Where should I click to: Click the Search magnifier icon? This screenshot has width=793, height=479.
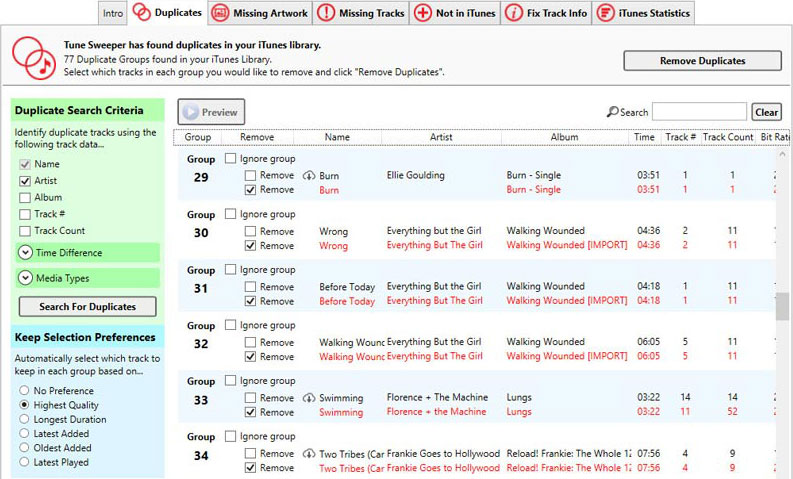coord(612,111)
